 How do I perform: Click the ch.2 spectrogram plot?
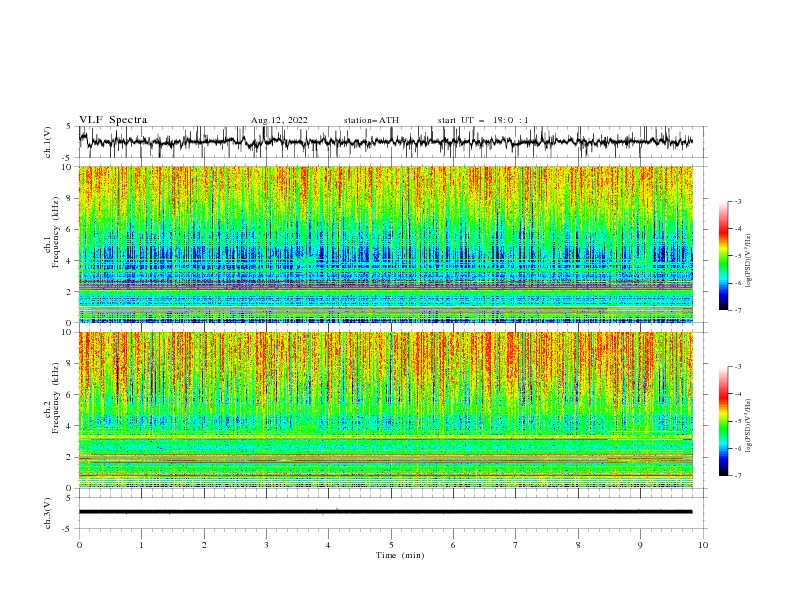385,410
